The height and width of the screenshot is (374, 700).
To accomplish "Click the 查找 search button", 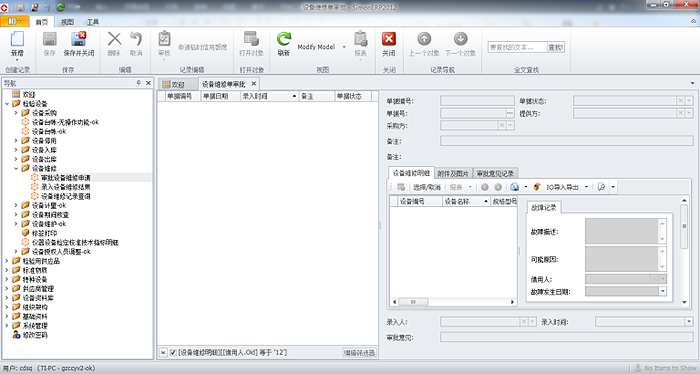I will [555, 47].
